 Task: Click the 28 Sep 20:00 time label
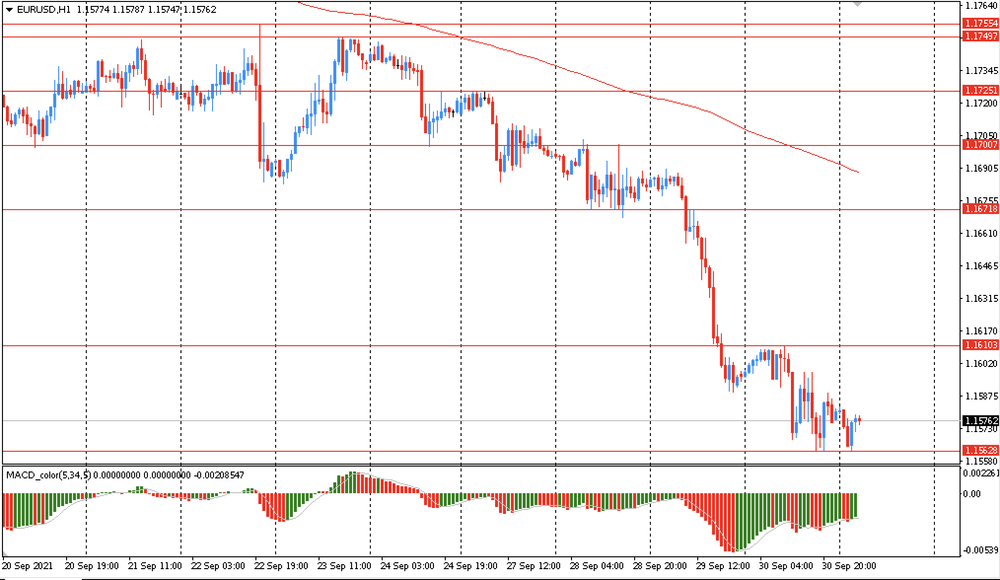pos(659,566)
